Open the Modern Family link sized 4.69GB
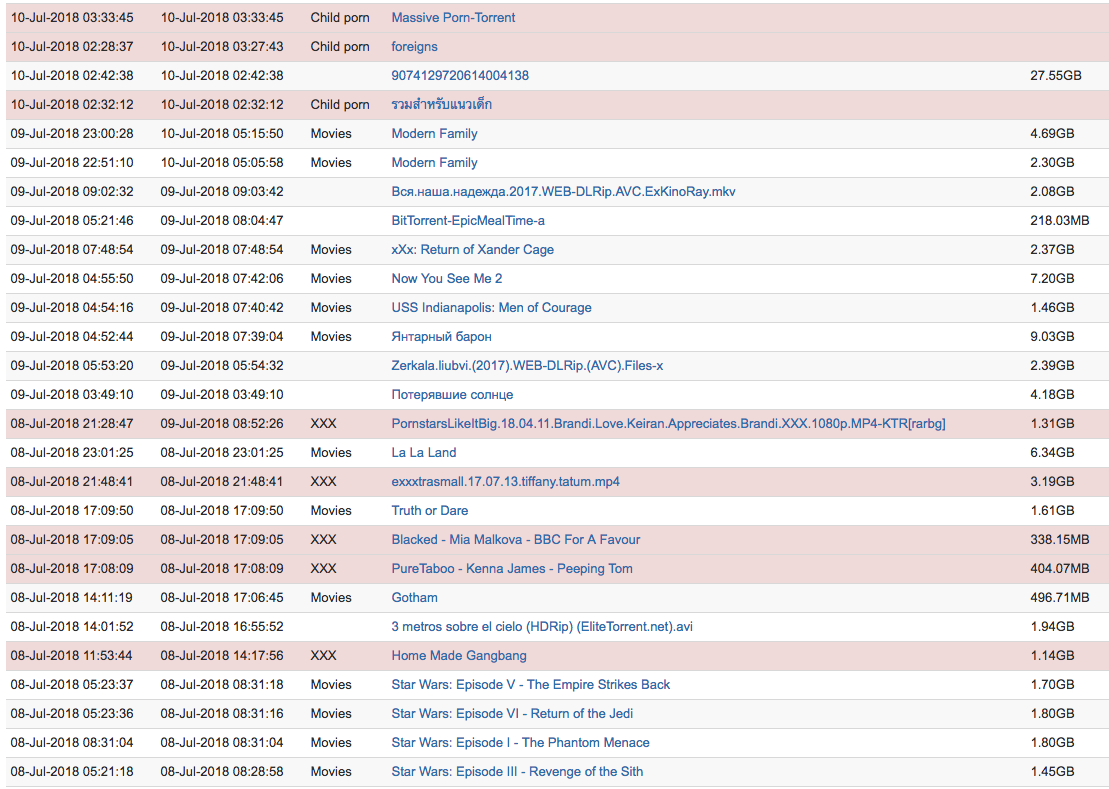 pyautogui.click(x=434, y=134)
